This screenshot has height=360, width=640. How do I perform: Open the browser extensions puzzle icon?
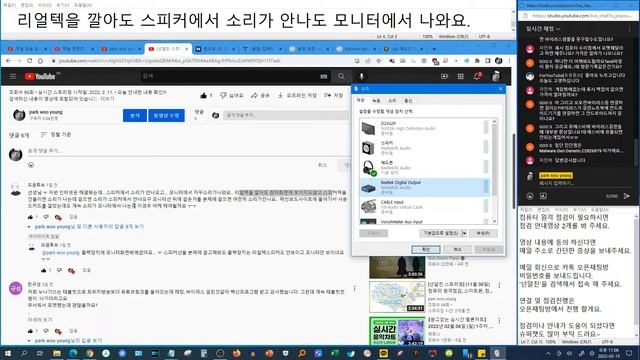click(x=477, y=60)
